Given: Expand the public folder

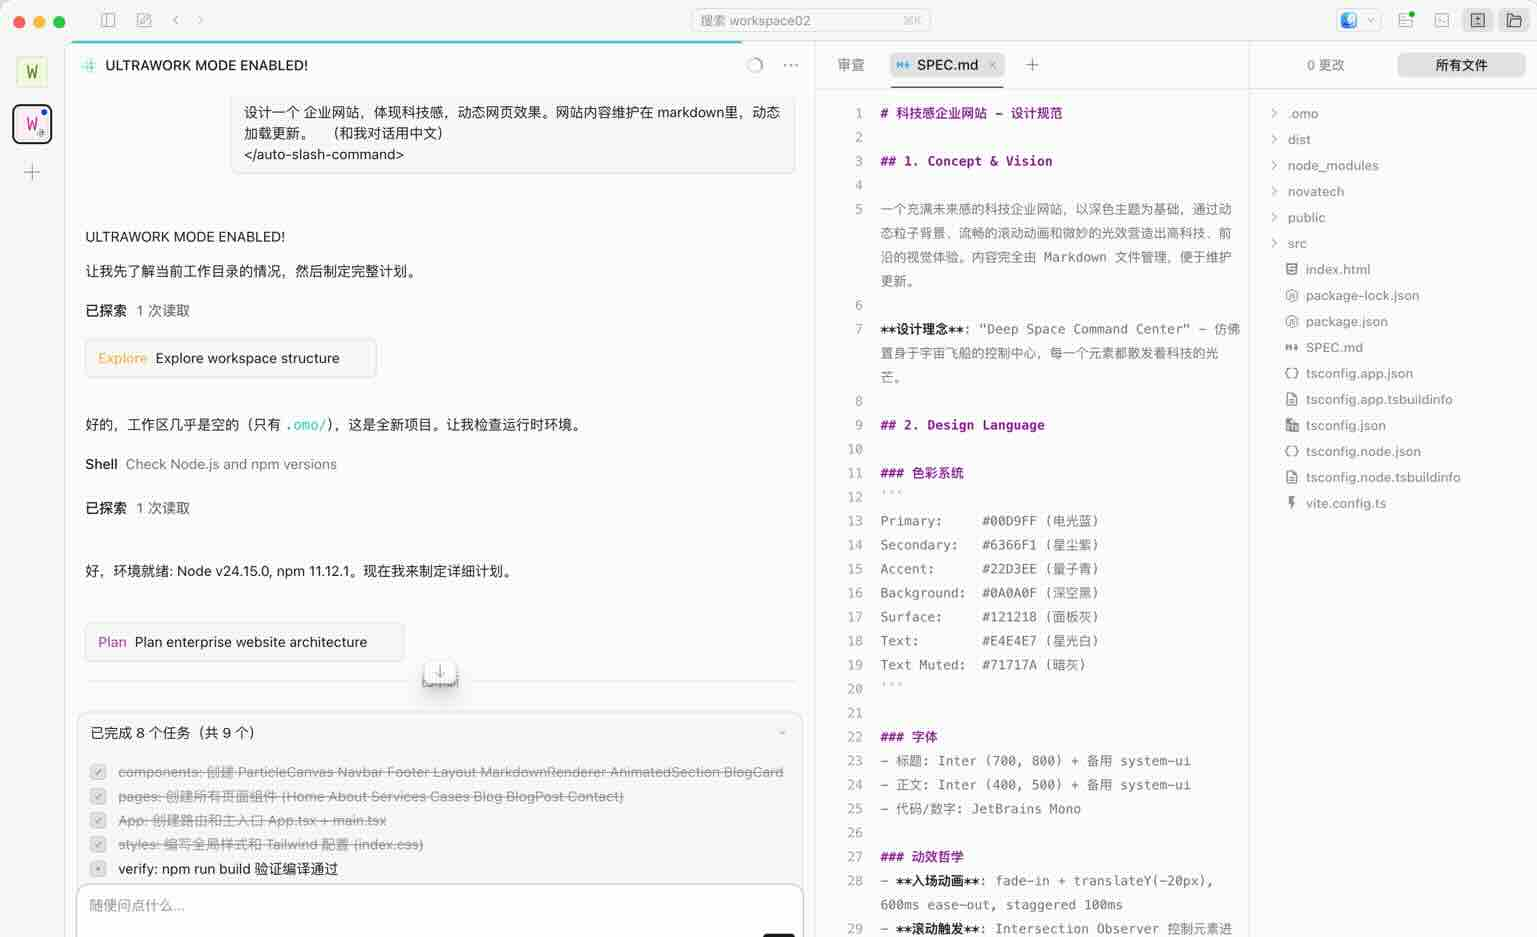Looking at the screenshot, I should tap(1274, 217).
